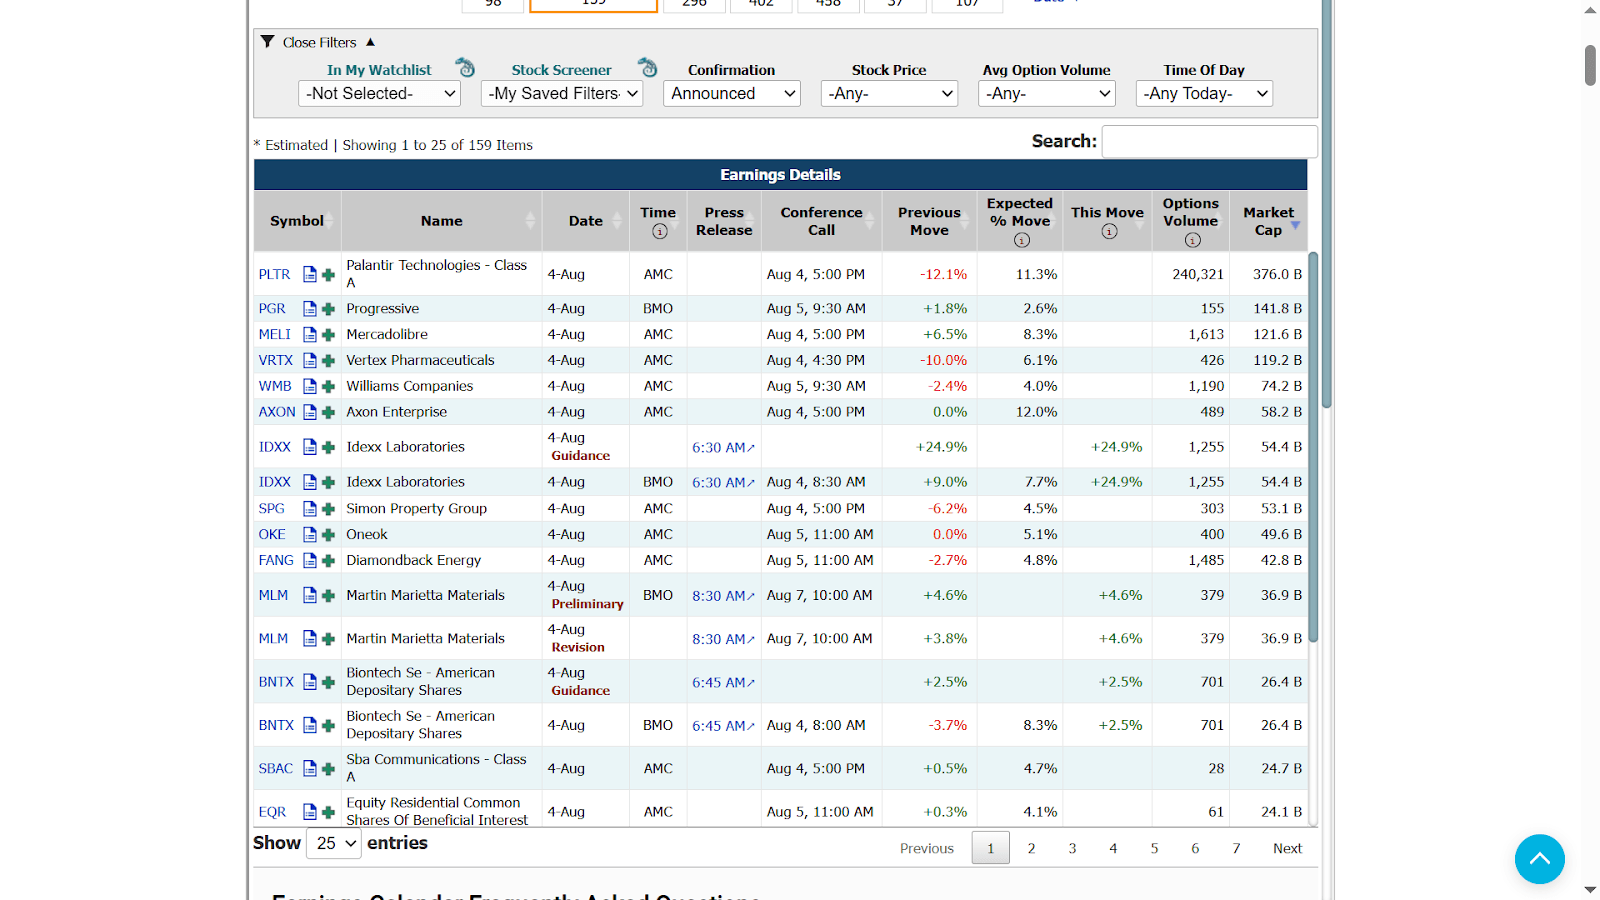Add PGR to watchlist via plus icon

(328, 309)
